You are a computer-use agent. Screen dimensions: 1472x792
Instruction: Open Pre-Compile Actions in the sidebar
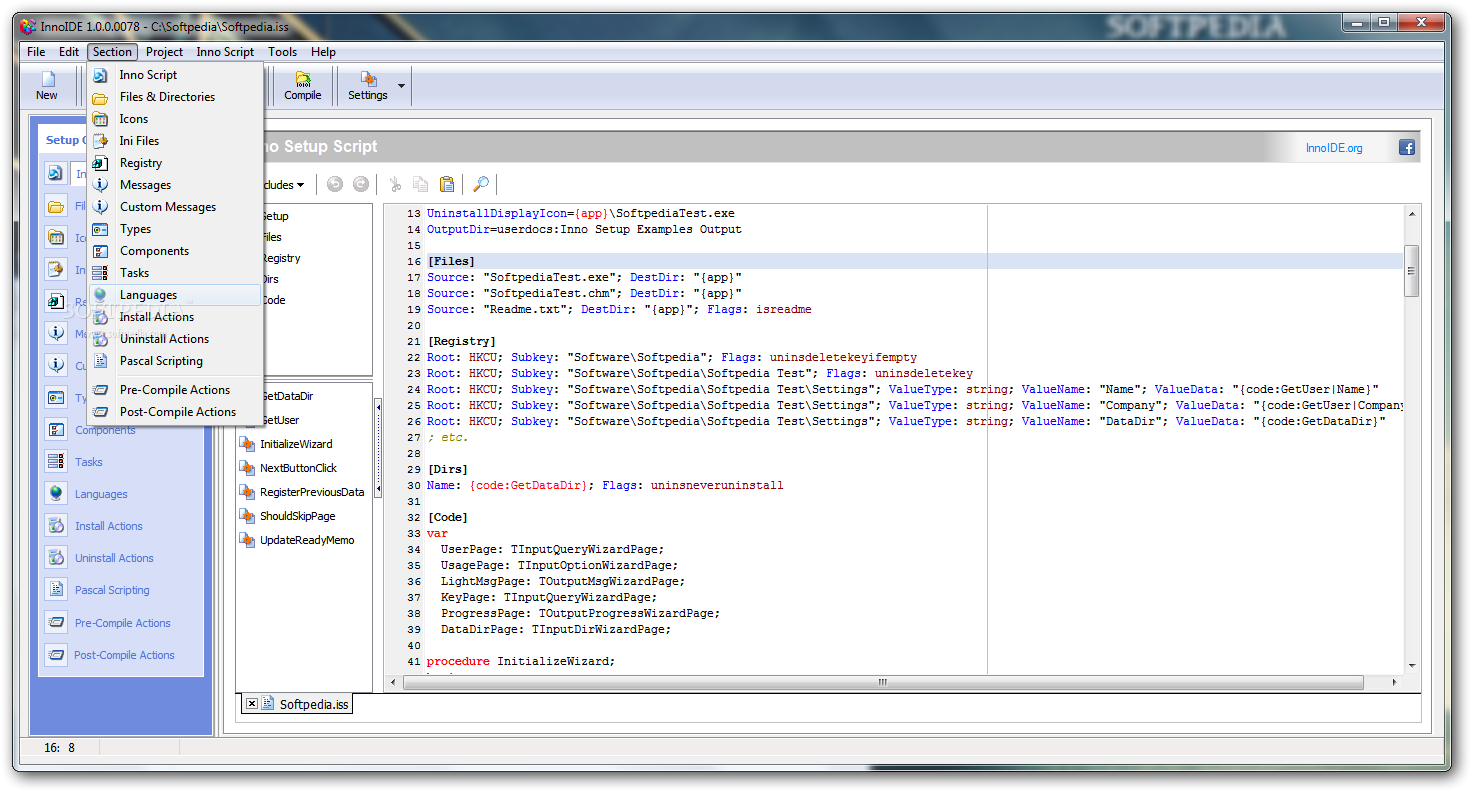pos(122,623)
